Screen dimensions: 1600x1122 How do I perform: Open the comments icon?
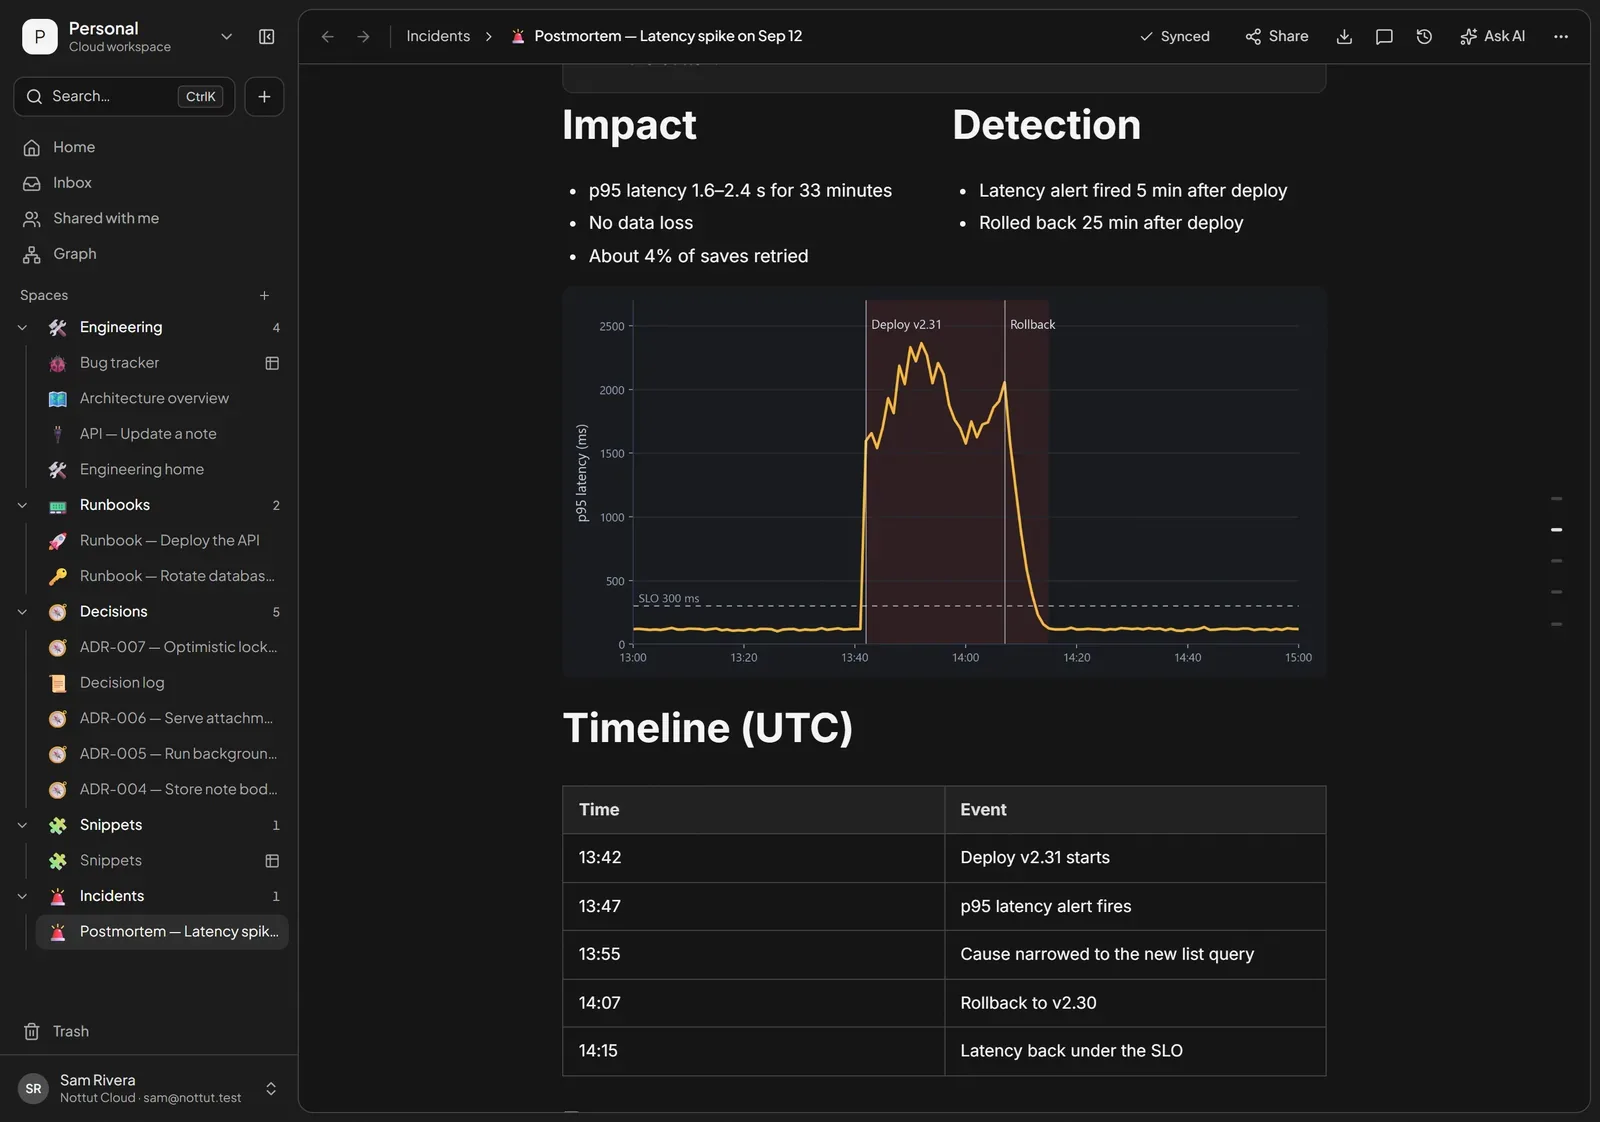pos(1384,37)
